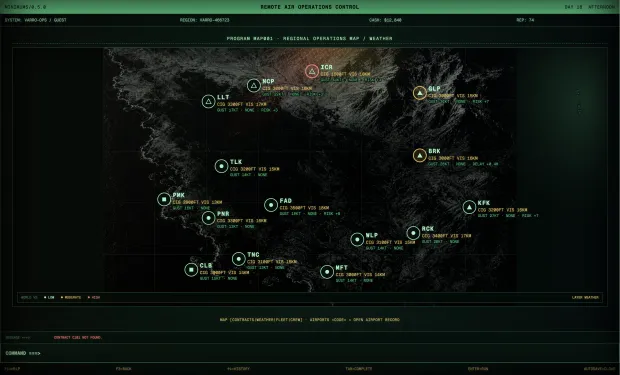The image size is (620, 375).
Task: Click the Remote Air Operations Control title
Action: (310, 7)
